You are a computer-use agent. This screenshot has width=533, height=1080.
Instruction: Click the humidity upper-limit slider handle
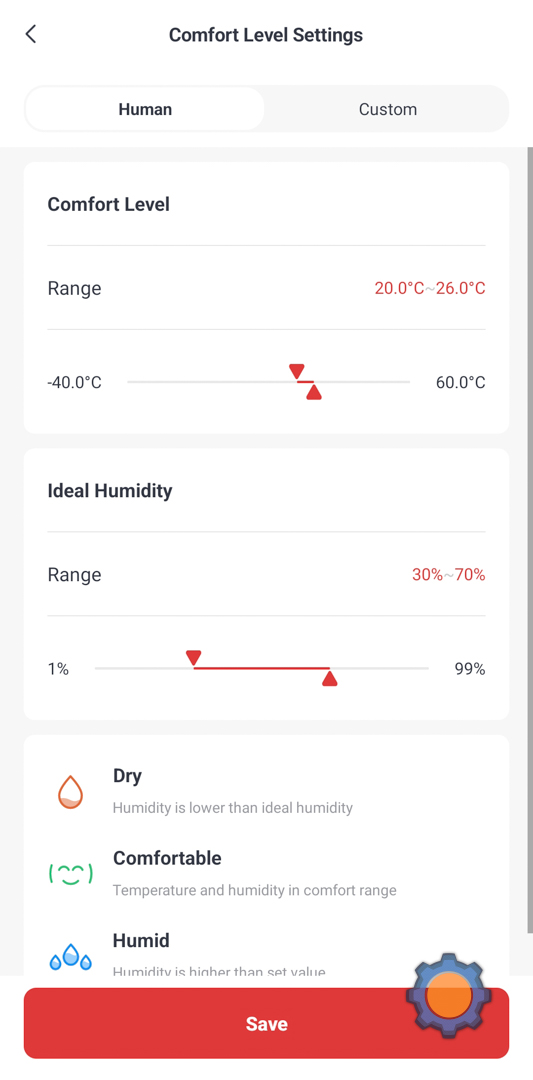point(330,679)
